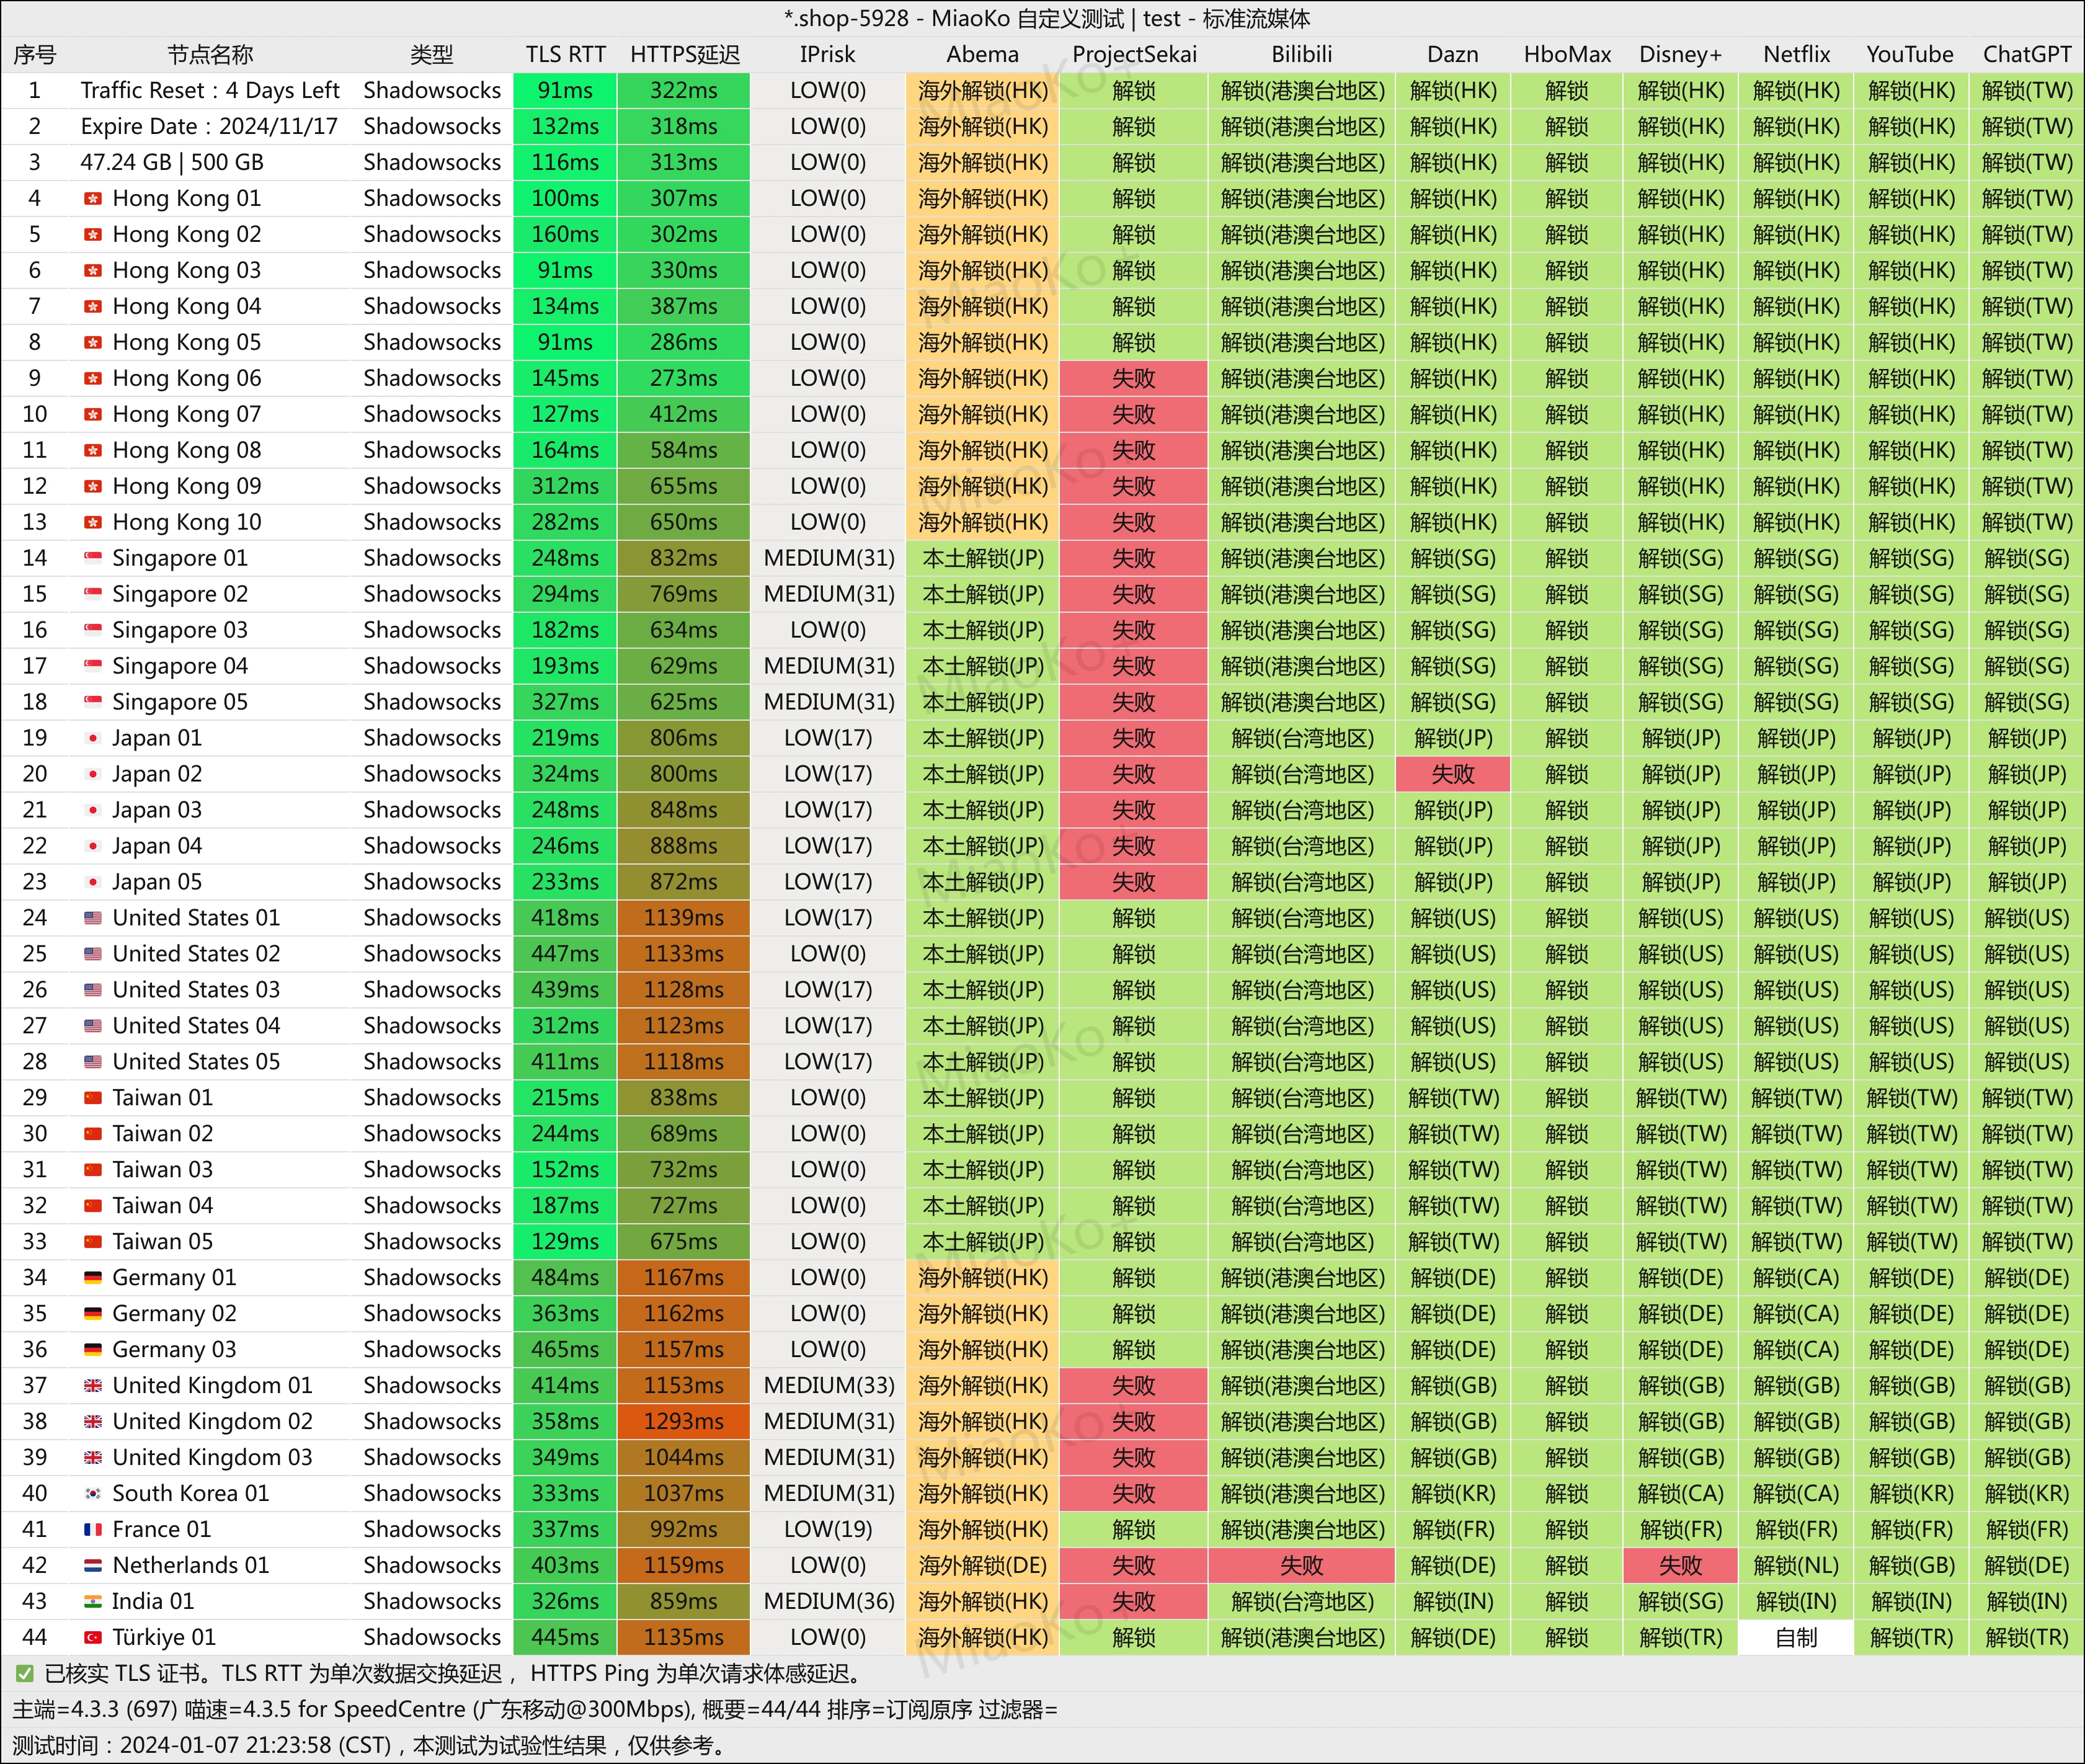The height and width of the screenshot is (1764, 2085).
Task: Click the flag icon beside Taiwan 01
Action: tap(93, 1099)
